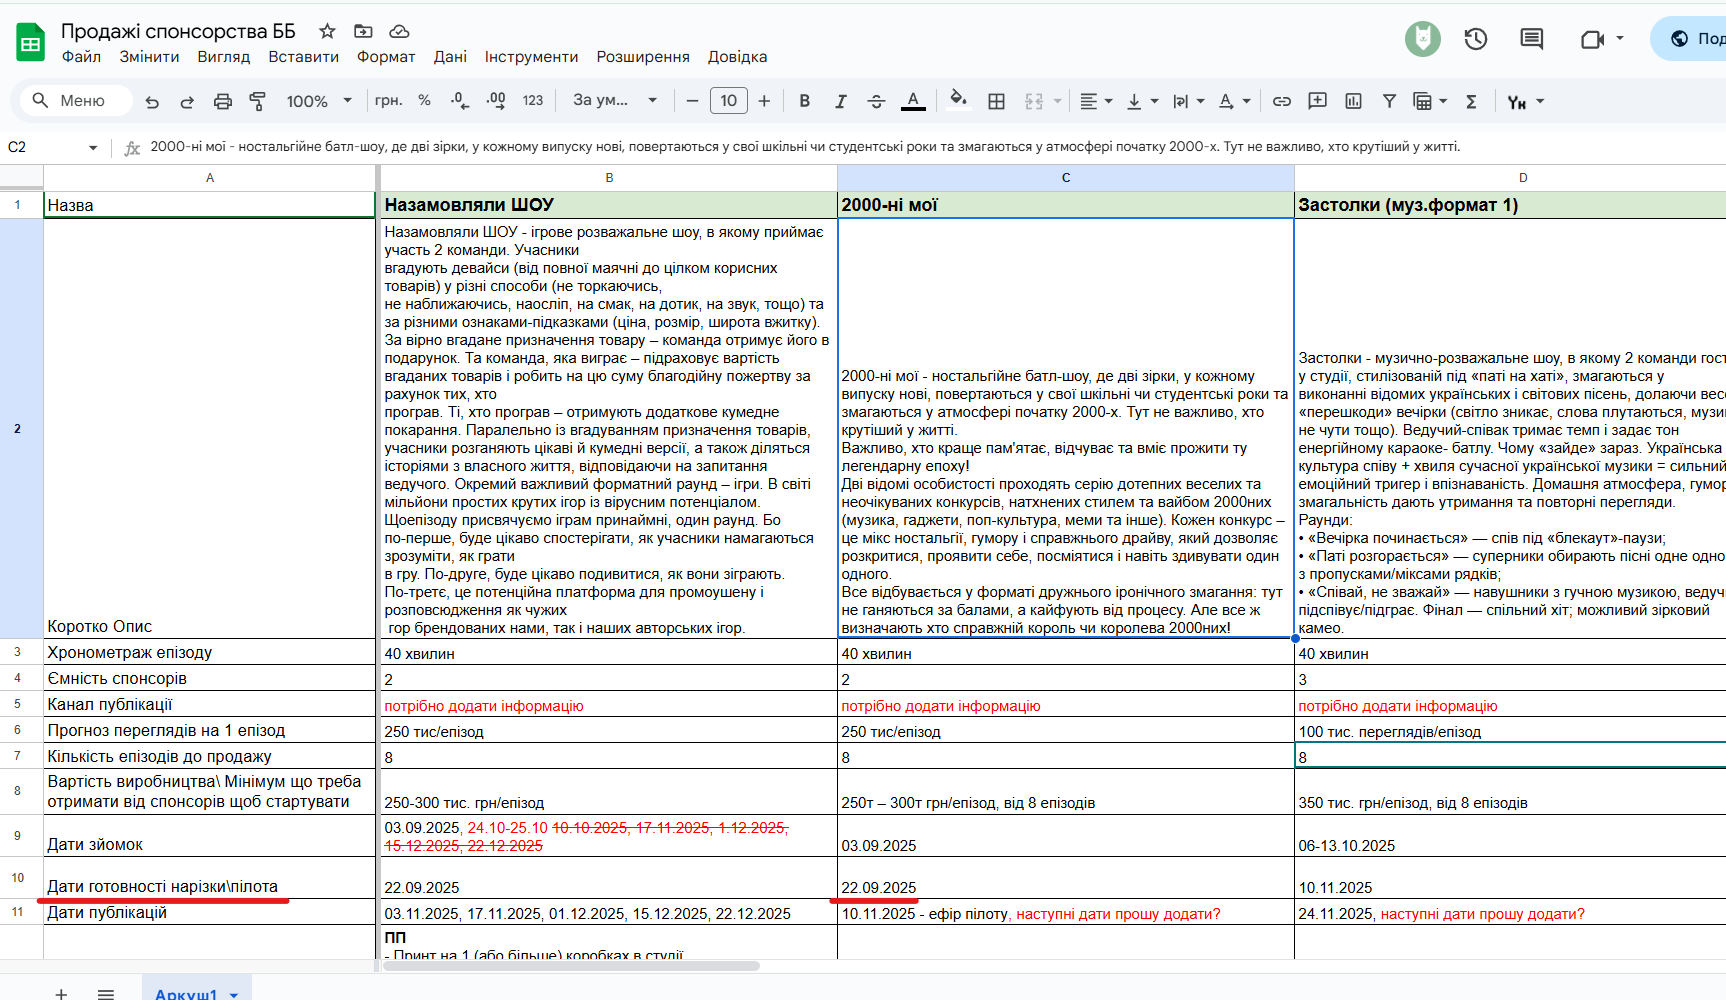The image size is (1726, 1000).
Task: Star the document with star icon
Action: click(x=327, y=31)
